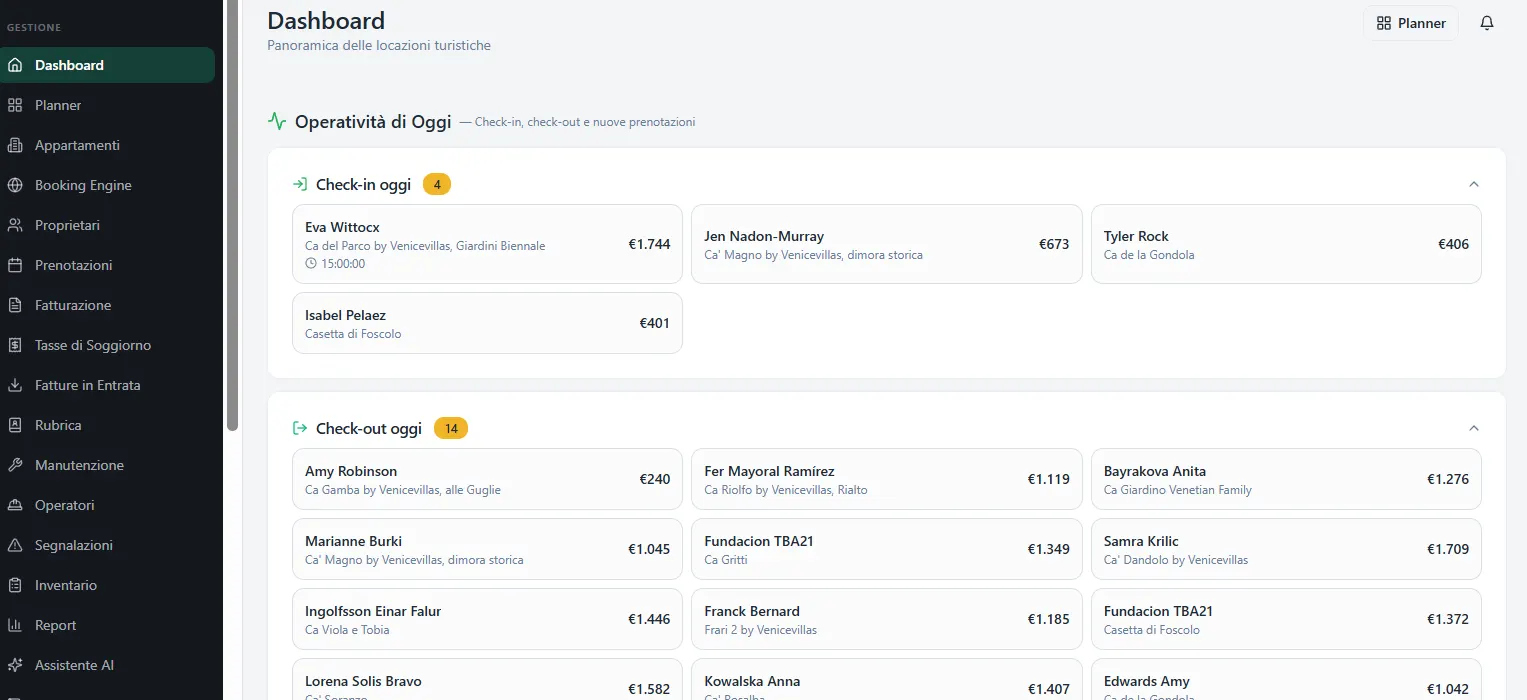Screen dimensions: 1527x700
Task: Click the Fatturazione document icon
Action: tap(15, 305)
